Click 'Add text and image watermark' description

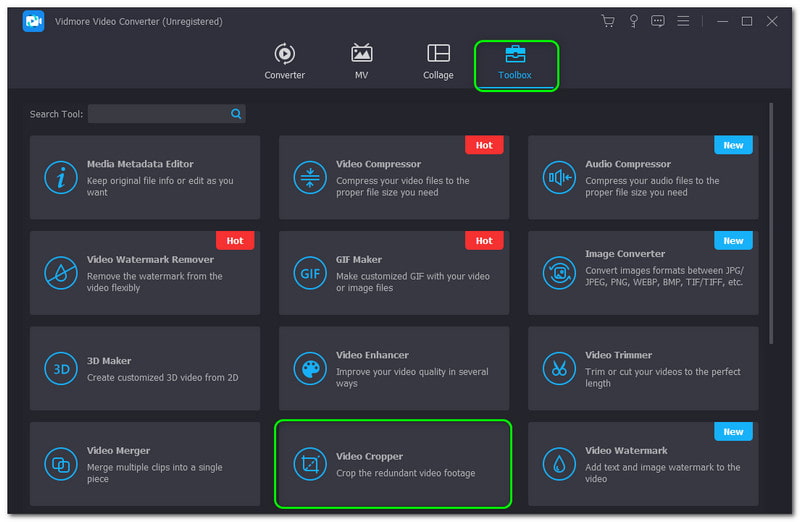pyautogui.click(x=662, y=473)
